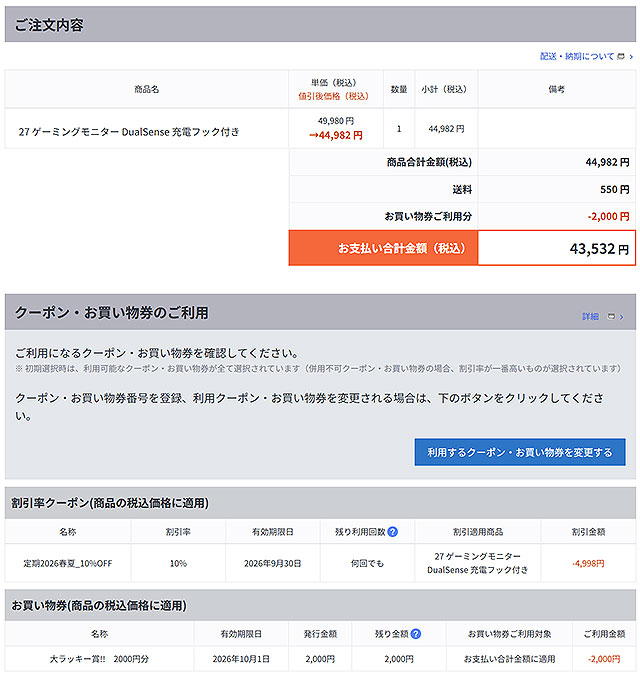The height and width of the screenshot is (675, 640).
Task: Click the ご利用金額 value -2,000円 in voucher row
Action: click(604, 659)
